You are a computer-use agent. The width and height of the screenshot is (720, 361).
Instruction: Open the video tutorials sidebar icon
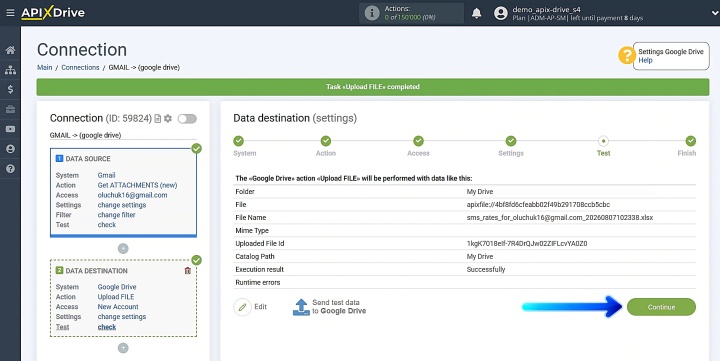[10, 129]
